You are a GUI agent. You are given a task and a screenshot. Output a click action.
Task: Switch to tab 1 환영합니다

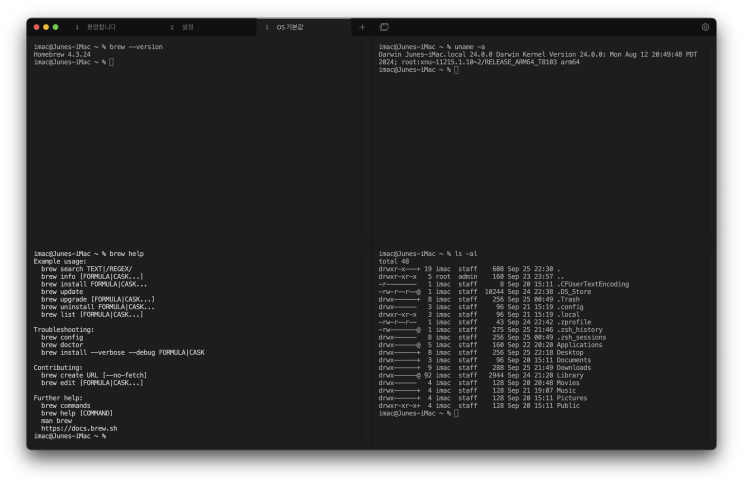pyautogui.click(x=114, y=27)
